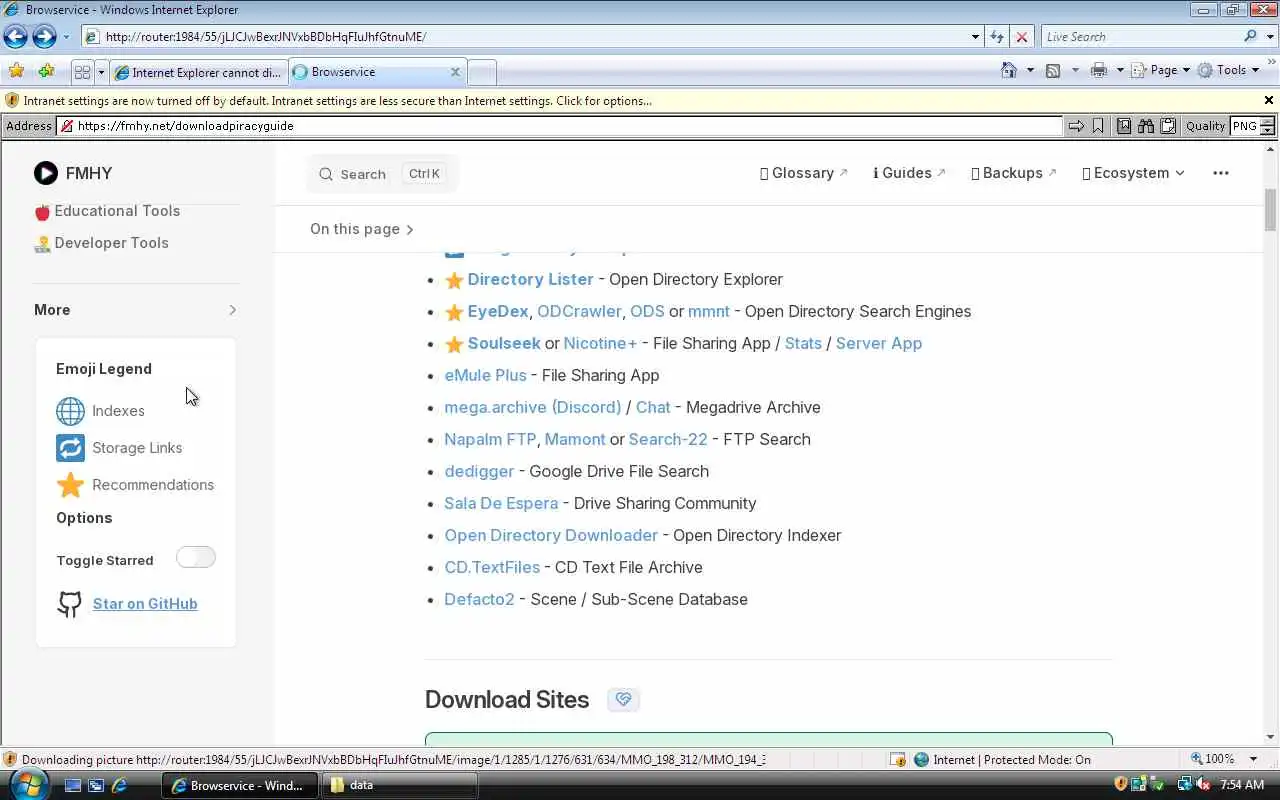Image resolution: width=1280 pixels, height=800 pixels.
Task: Click the RSS feeds icon
Action: (1053, 70)
